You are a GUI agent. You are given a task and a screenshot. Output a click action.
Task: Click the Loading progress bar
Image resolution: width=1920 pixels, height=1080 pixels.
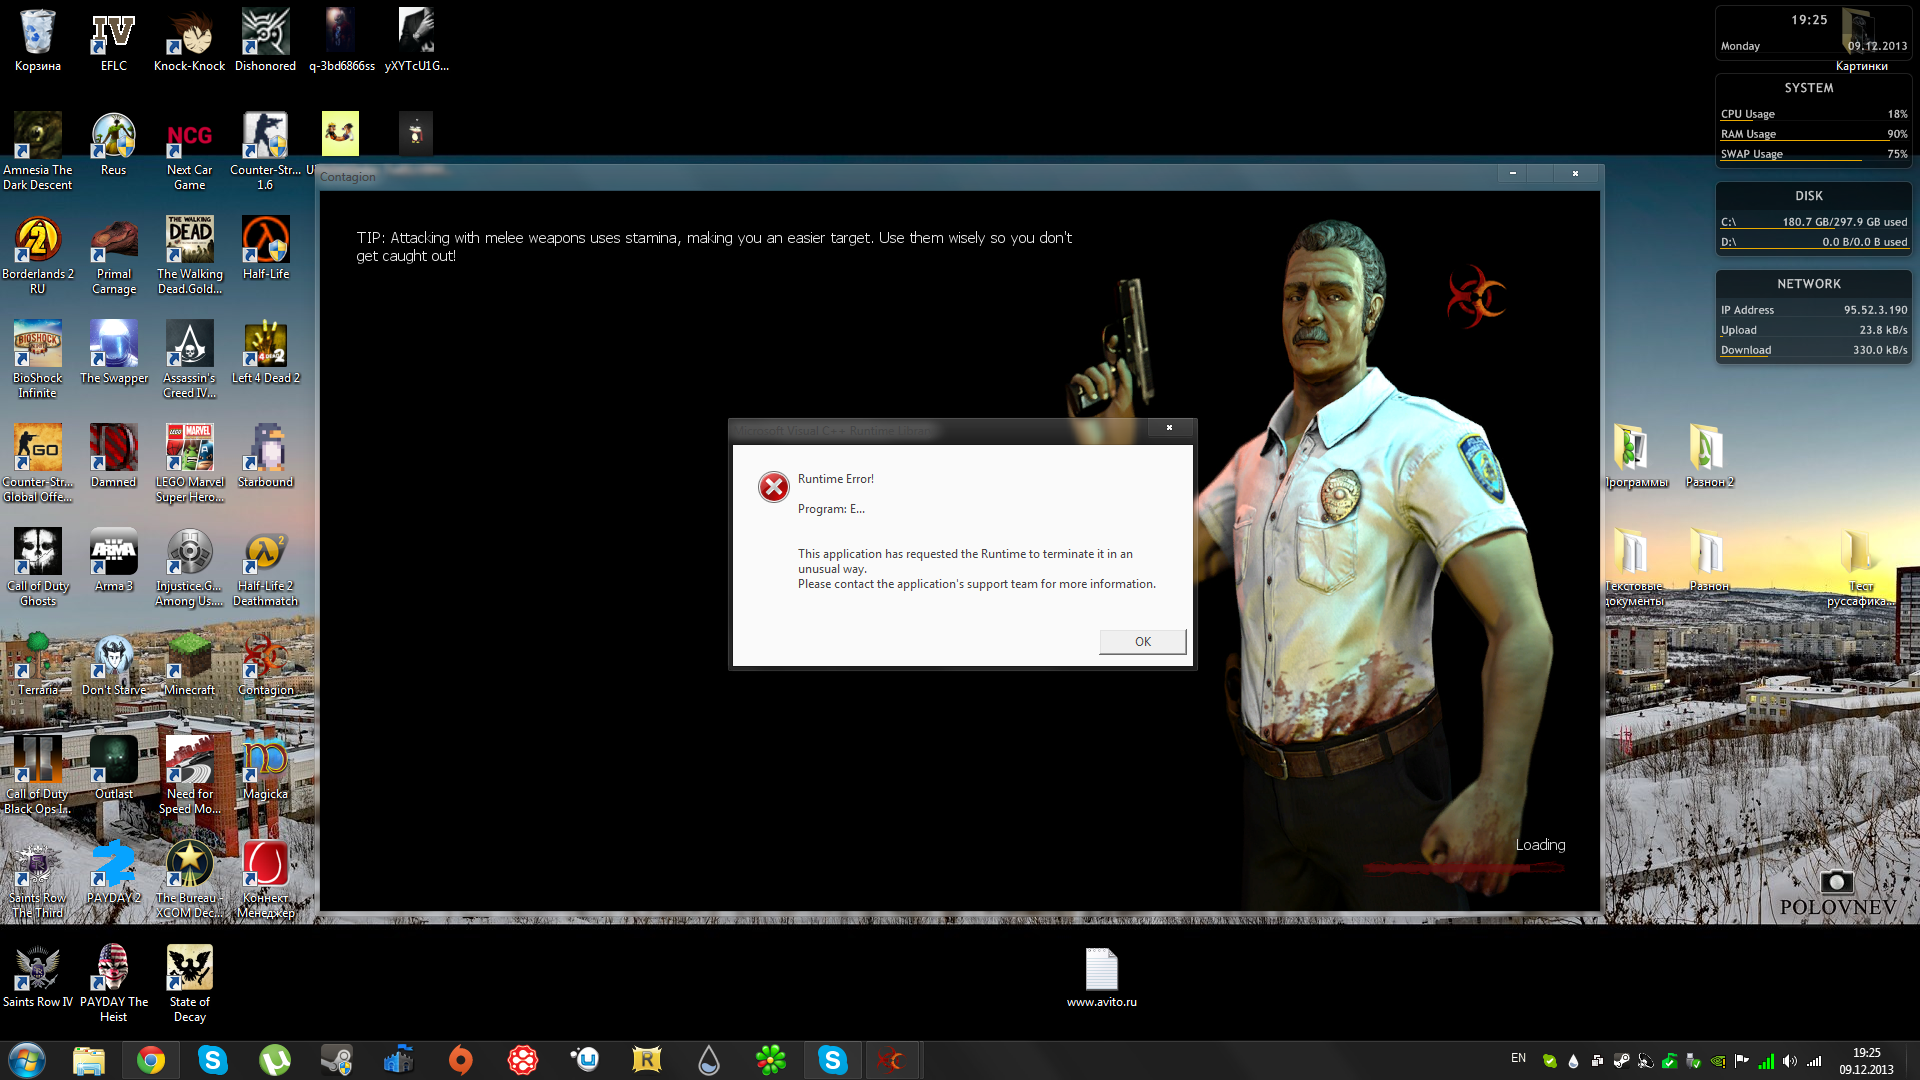(1462, 868)
